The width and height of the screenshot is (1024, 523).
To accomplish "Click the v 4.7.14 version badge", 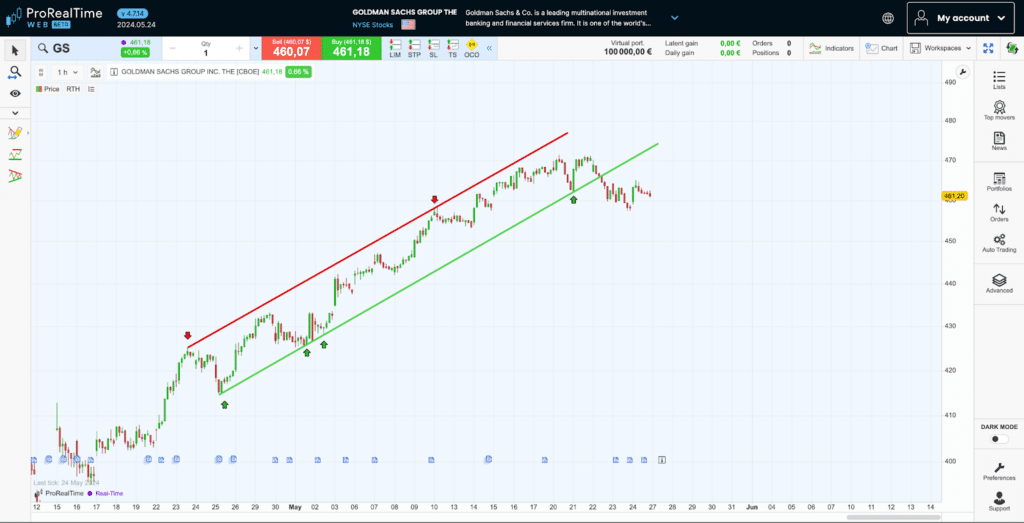I will click(135, 13).
